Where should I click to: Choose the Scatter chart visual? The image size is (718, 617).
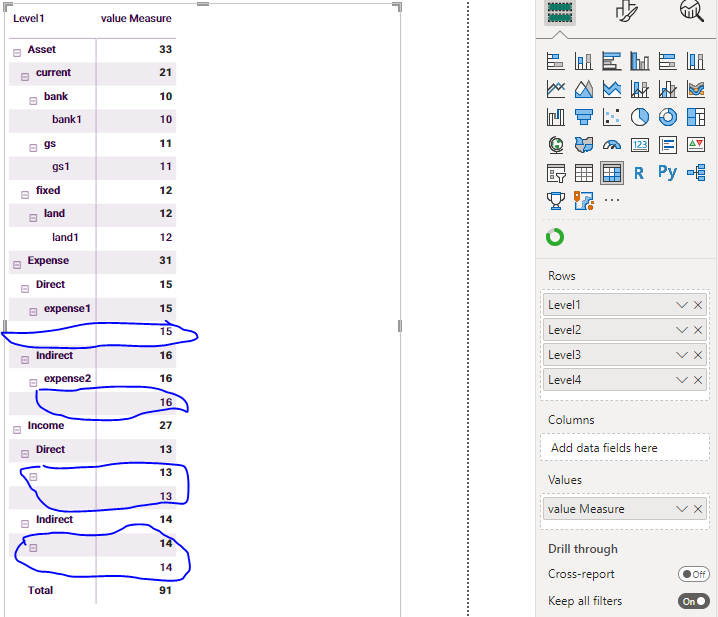coord(611,117)
